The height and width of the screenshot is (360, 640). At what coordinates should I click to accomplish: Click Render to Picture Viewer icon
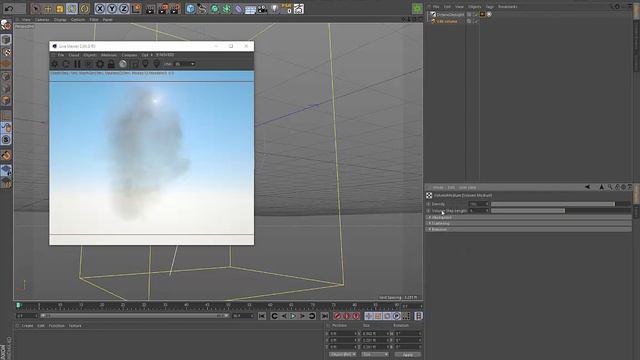[x=163, y=9]
